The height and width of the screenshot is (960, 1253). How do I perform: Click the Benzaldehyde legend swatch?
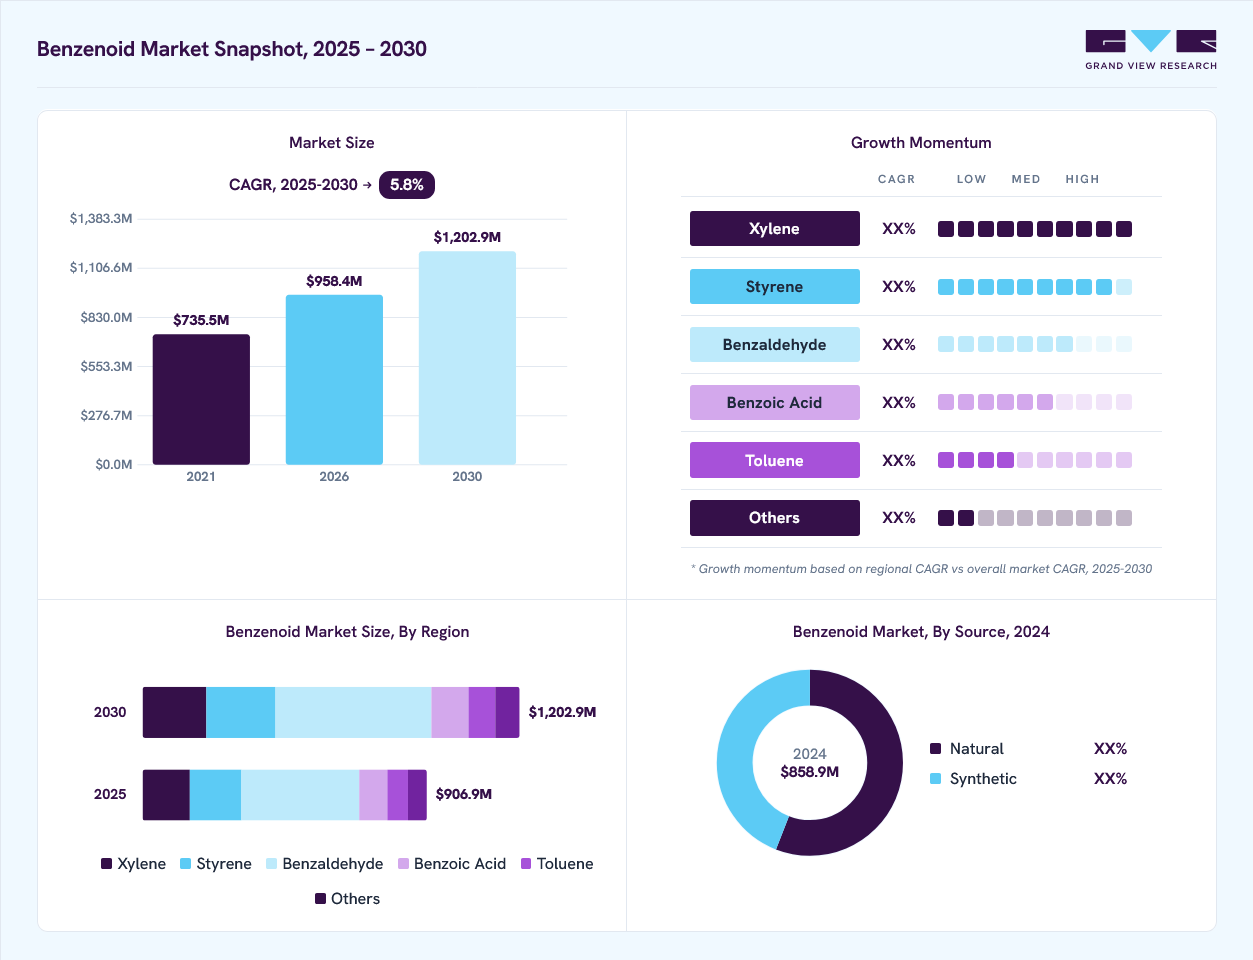point(271,864)
